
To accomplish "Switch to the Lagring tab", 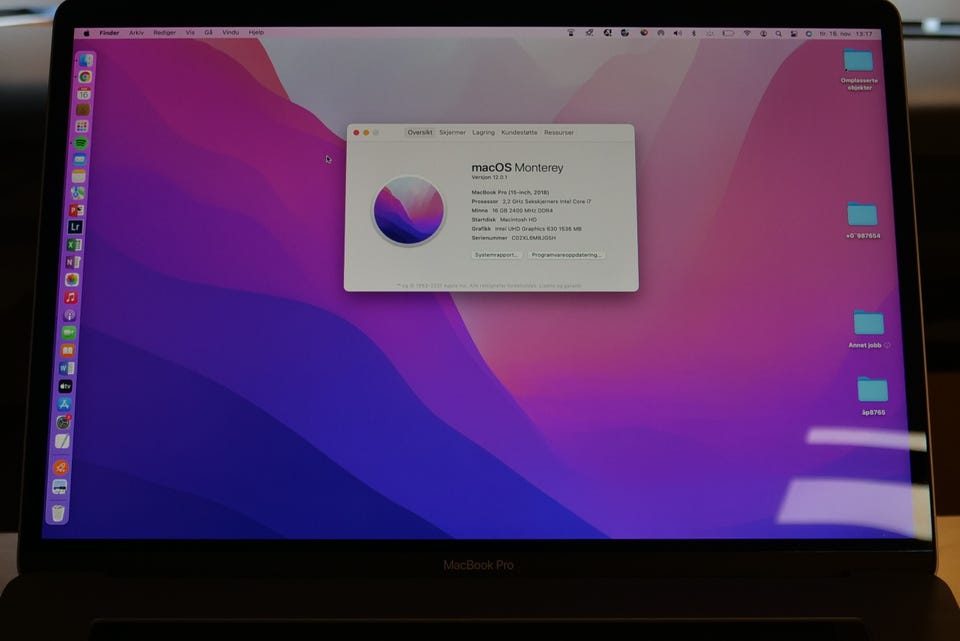I will (483, 133).
